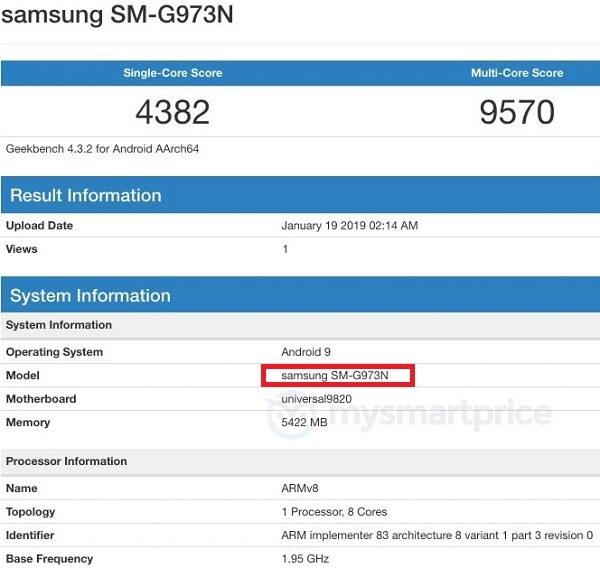This screenshot has width=600, height=568.
Task: Click the Memory label
Action: (28, 423)
